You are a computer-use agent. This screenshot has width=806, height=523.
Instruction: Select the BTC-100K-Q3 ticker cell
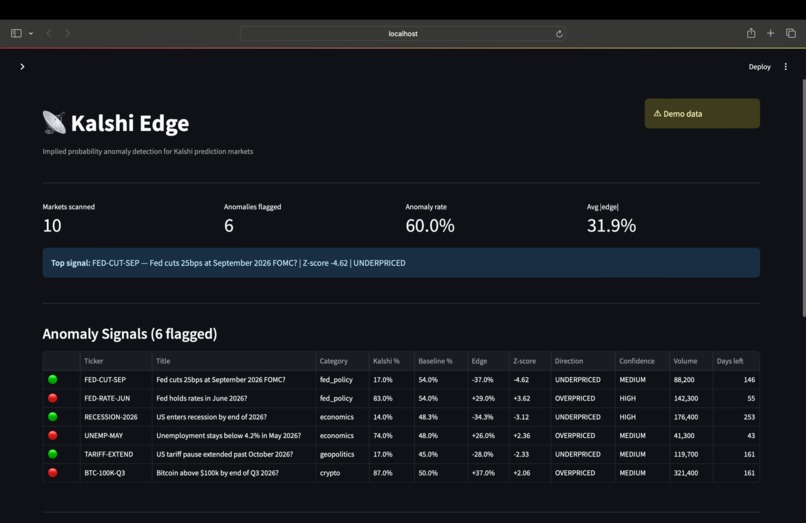coord(116,473)
